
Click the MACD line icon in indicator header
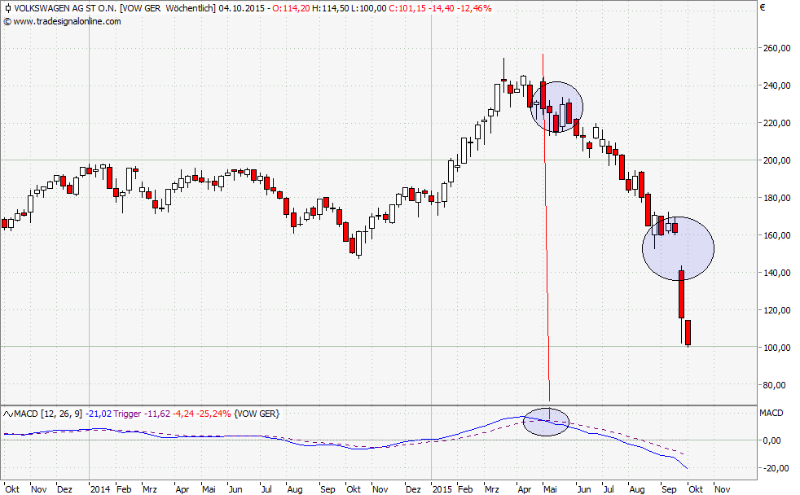coord(7,412)
